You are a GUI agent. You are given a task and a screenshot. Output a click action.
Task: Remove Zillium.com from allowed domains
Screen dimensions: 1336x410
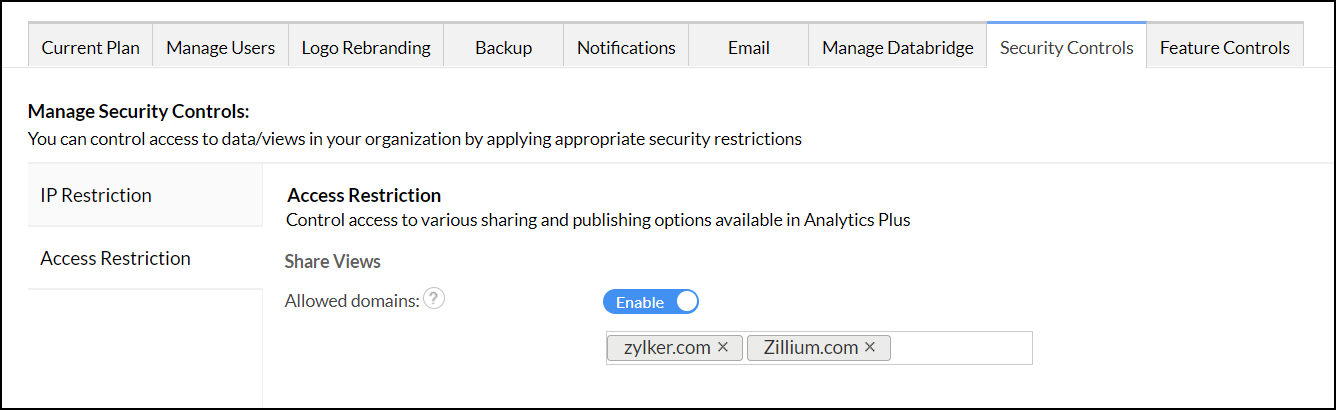coord(870,347)
